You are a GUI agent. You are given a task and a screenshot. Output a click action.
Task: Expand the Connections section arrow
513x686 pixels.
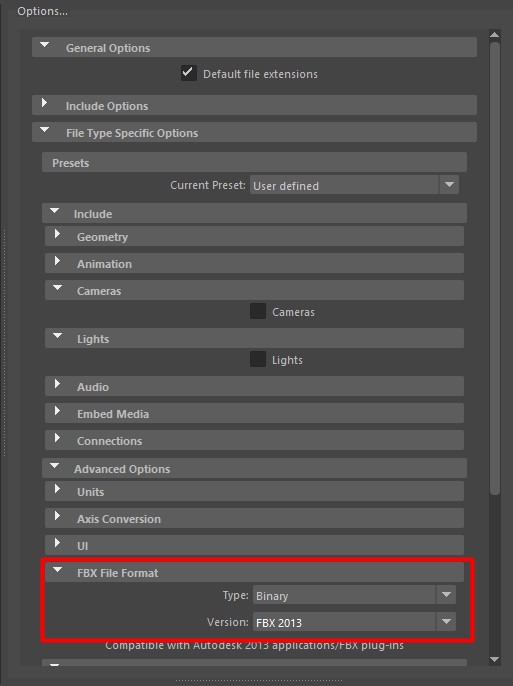point(57,438)
